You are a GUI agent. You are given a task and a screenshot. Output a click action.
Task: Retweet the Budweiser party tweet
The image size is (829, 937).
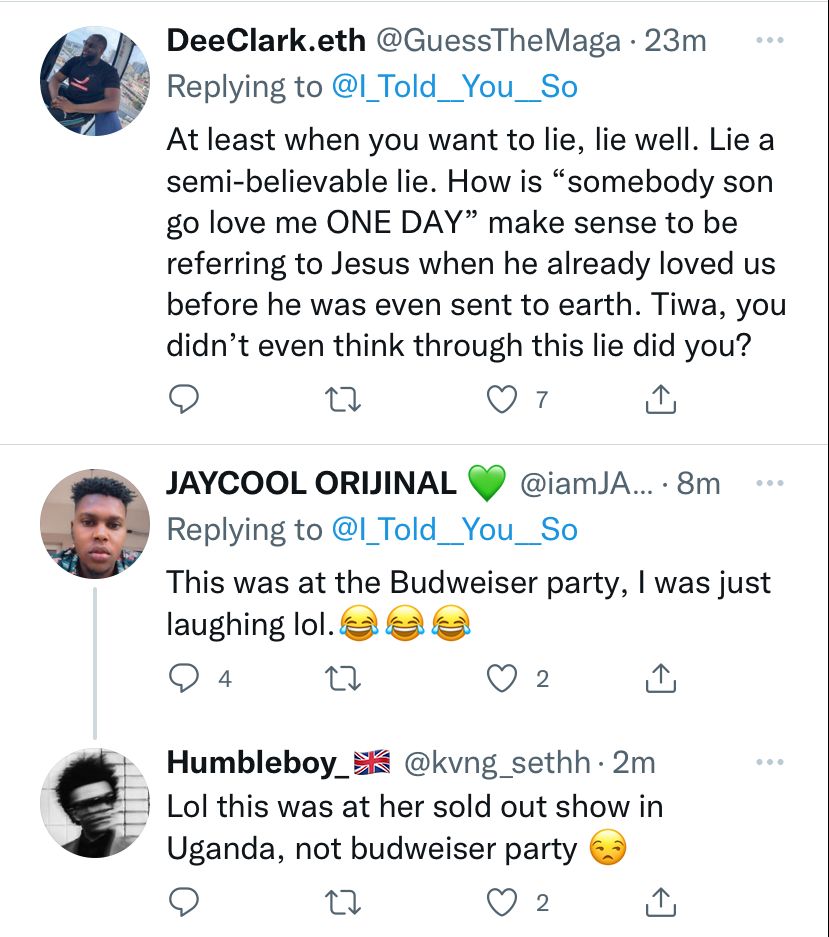point(342,679)
